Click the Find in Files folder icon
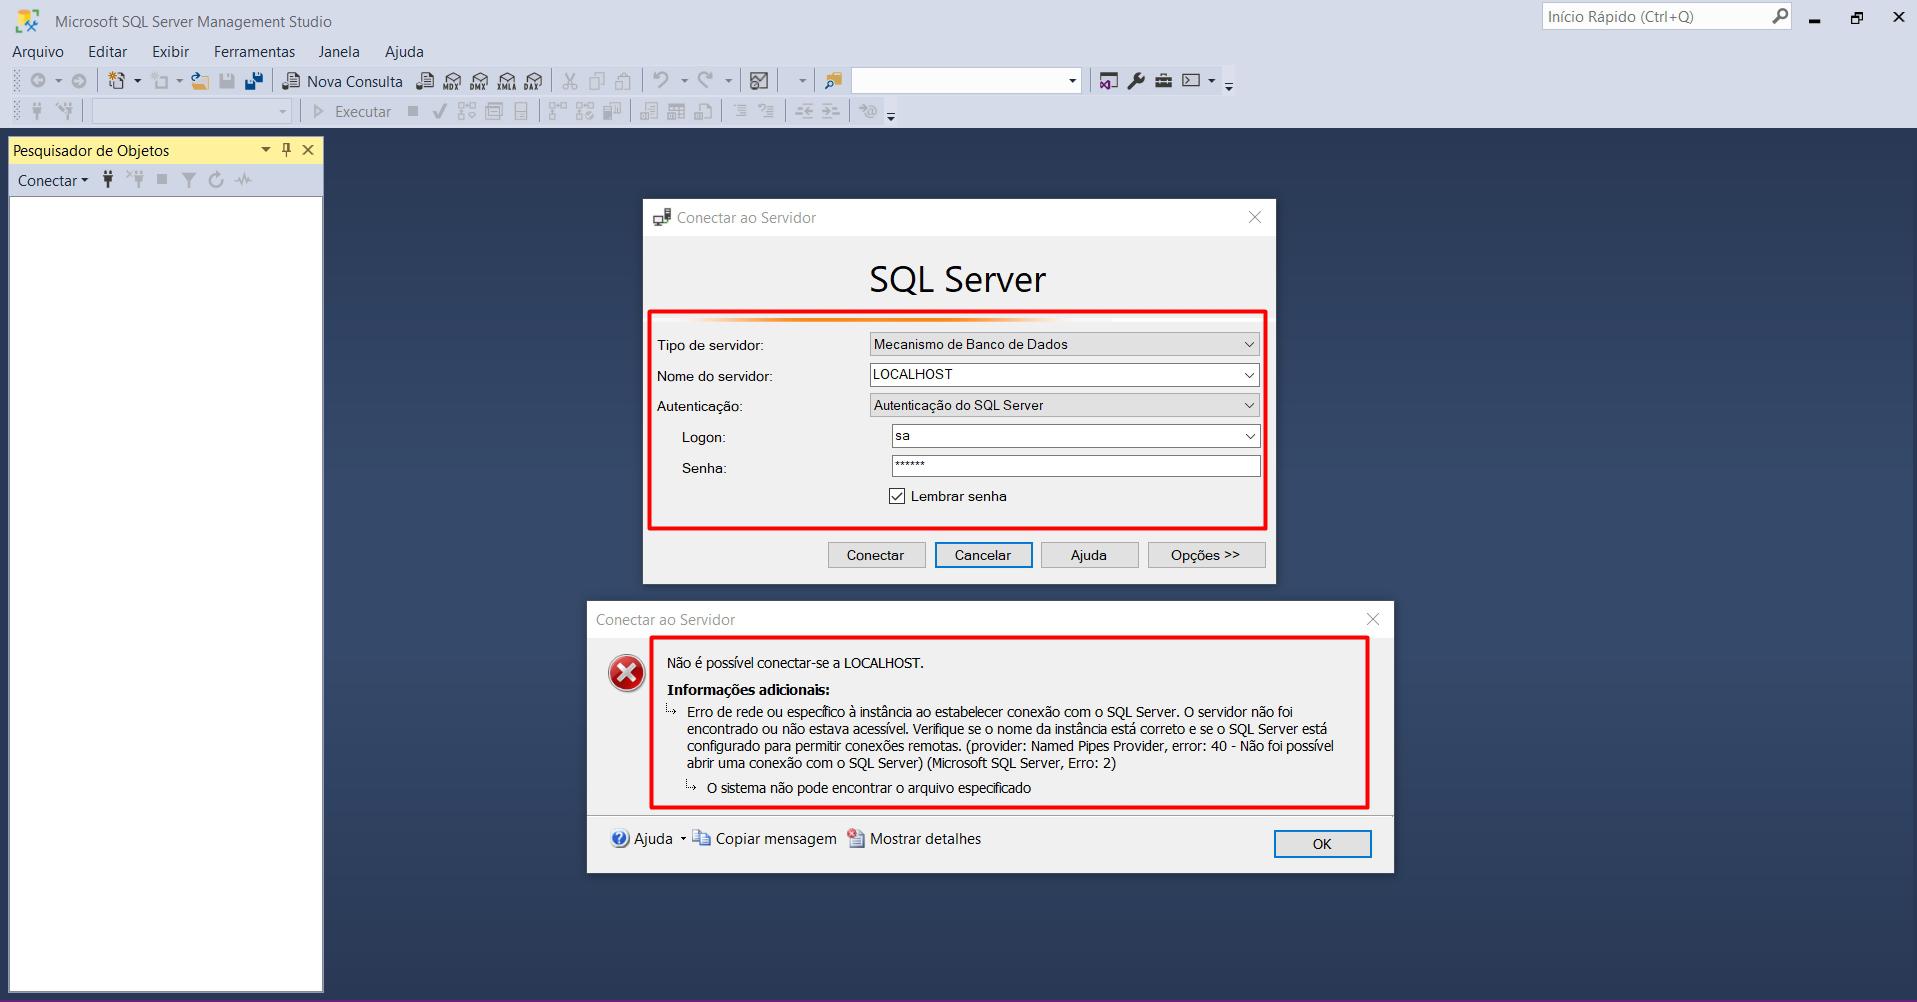The width and height of the screenshot is (1917, 1002). [x=833, y=81]
